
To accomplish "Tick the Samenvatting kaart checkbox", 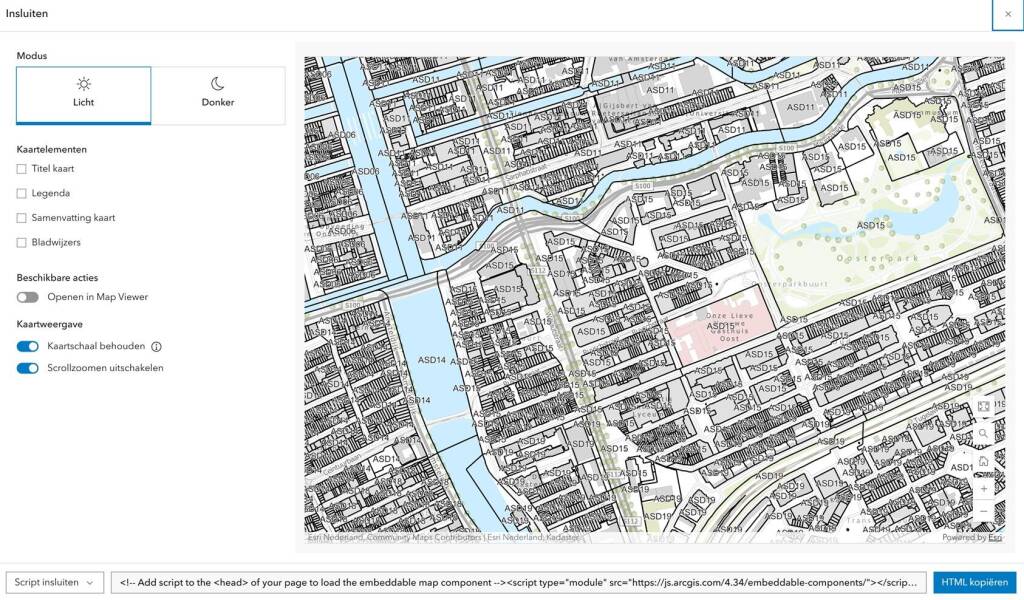I will pos(22,218).
